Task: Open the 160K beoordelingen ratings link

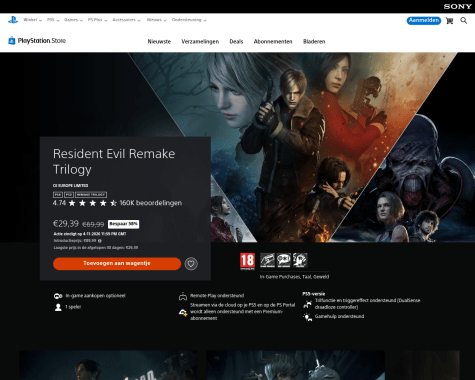Action: pos(151,203)
